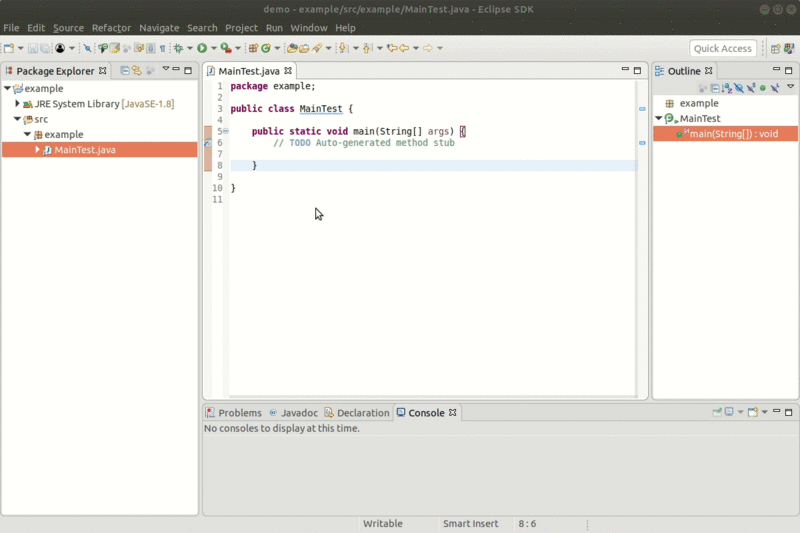Click the Display Selected Console icon
The height and width of the screenshot is (533, 800).
point(729,412)
